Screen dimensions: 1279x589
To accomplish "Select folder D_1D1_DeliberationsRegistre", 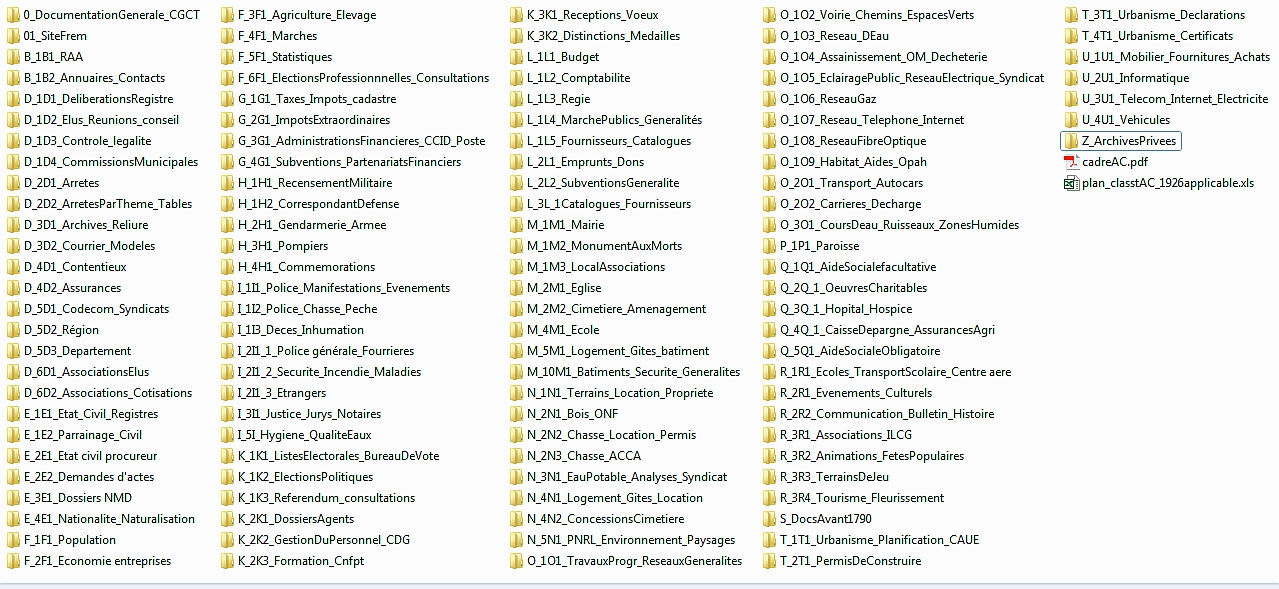I will 98,99.
